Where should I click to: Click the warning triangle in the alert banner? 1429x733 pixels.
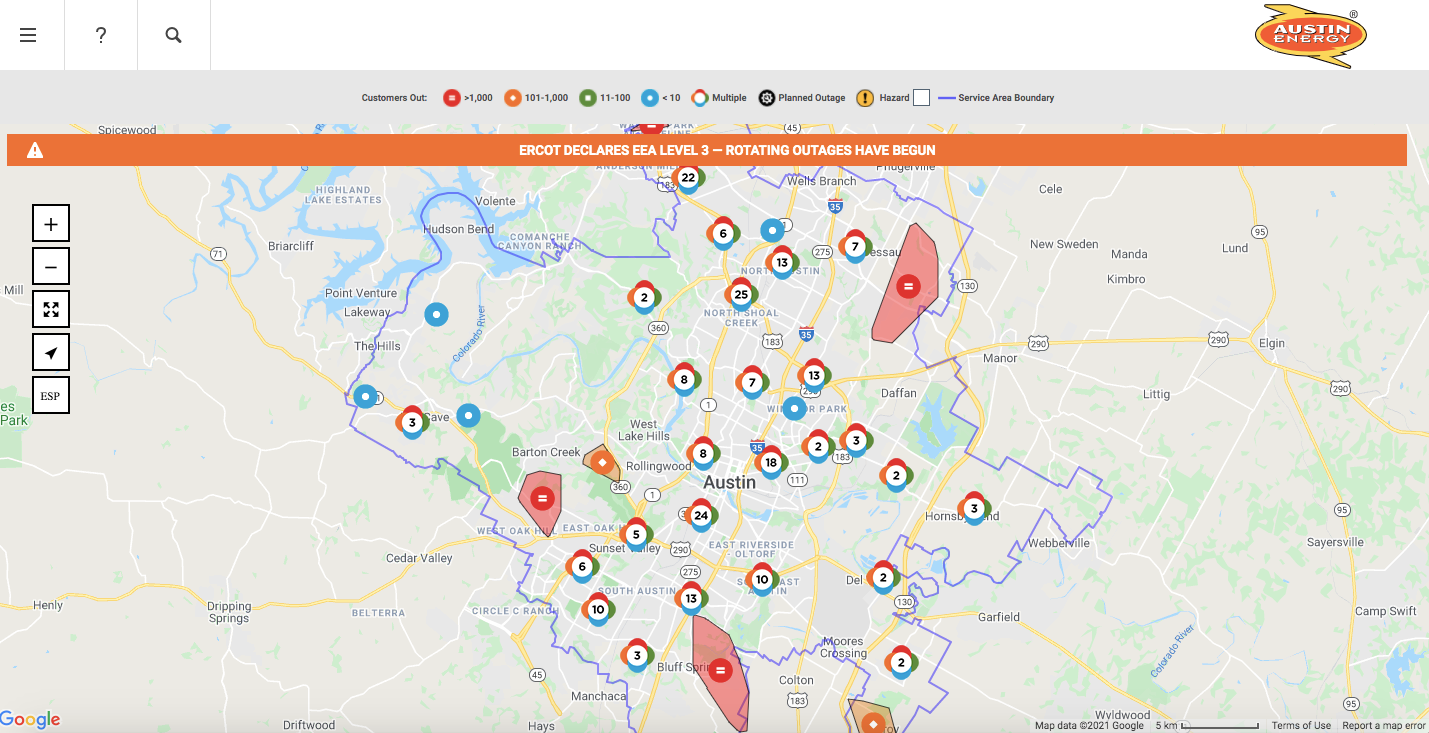(35, 150)
